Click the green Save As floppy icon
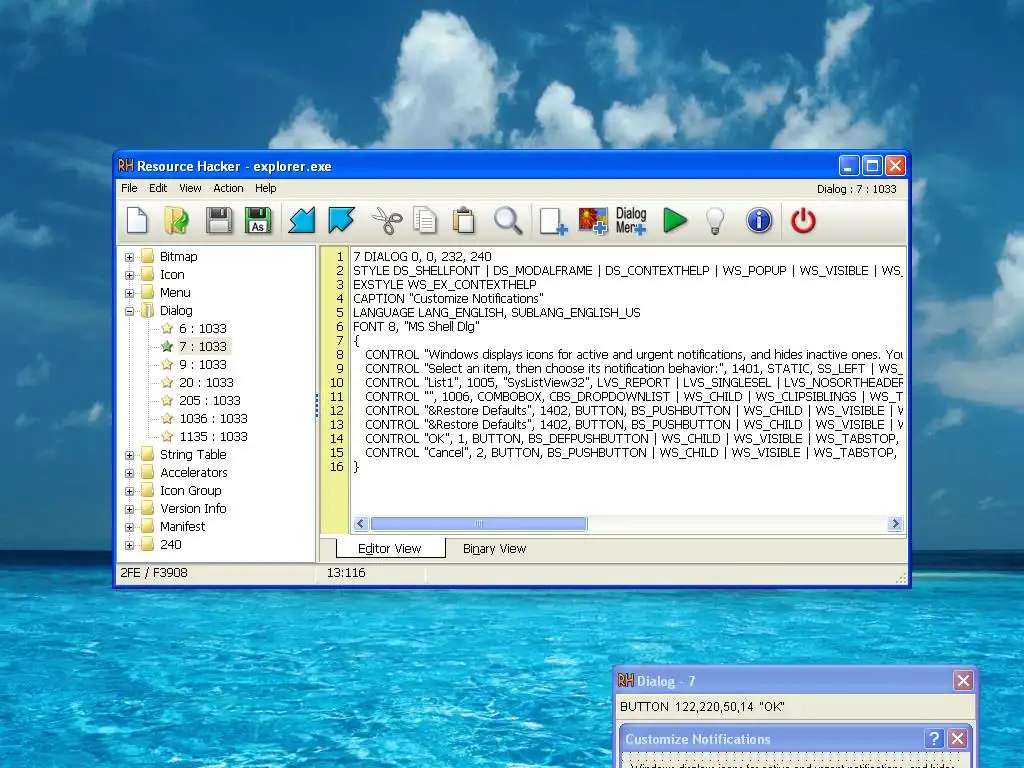This screenshot has height=768, width=1024. coord(258,220)
